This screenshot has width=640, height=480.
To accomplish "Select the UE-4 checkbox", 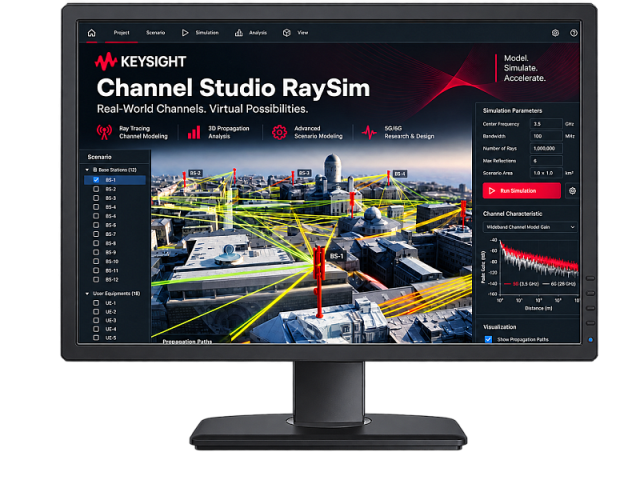I will point(96,329).
